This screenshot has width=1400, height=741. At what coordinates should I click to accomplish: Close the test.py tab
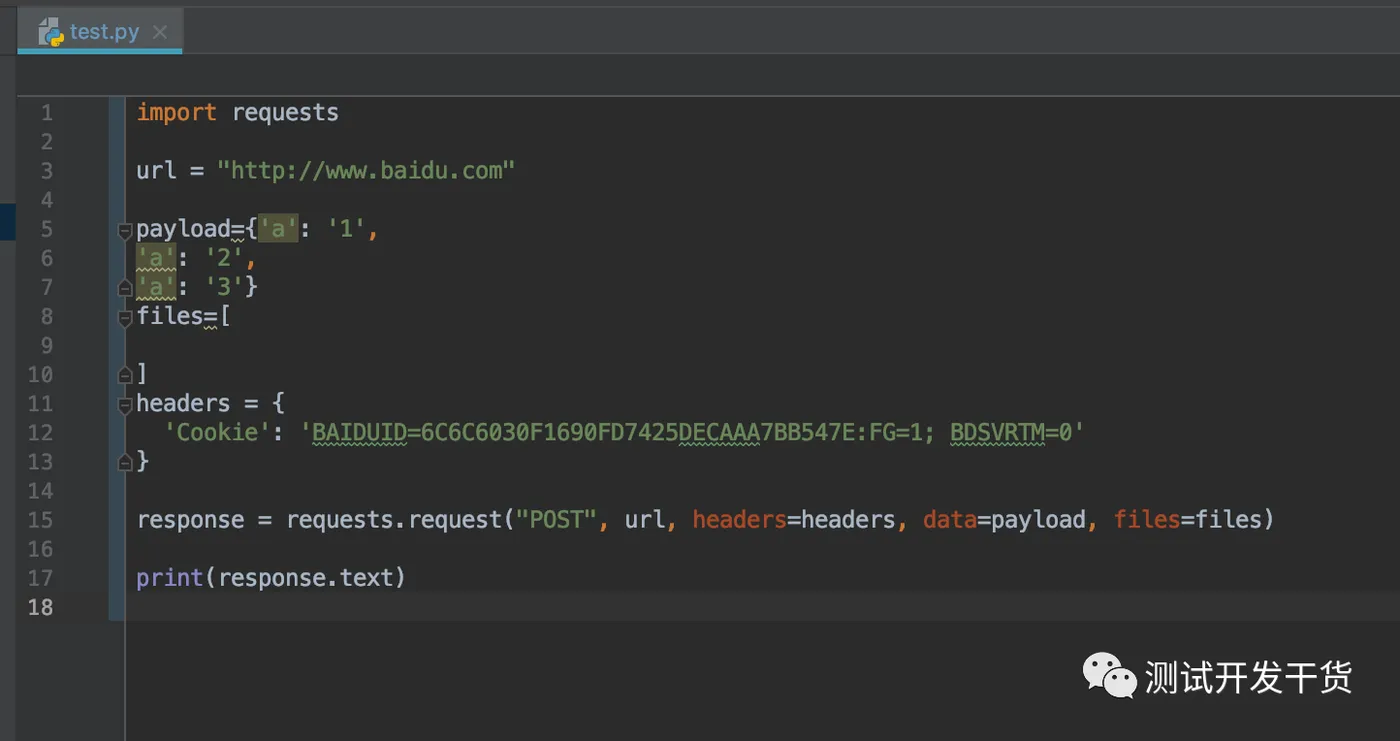(160, 33)
